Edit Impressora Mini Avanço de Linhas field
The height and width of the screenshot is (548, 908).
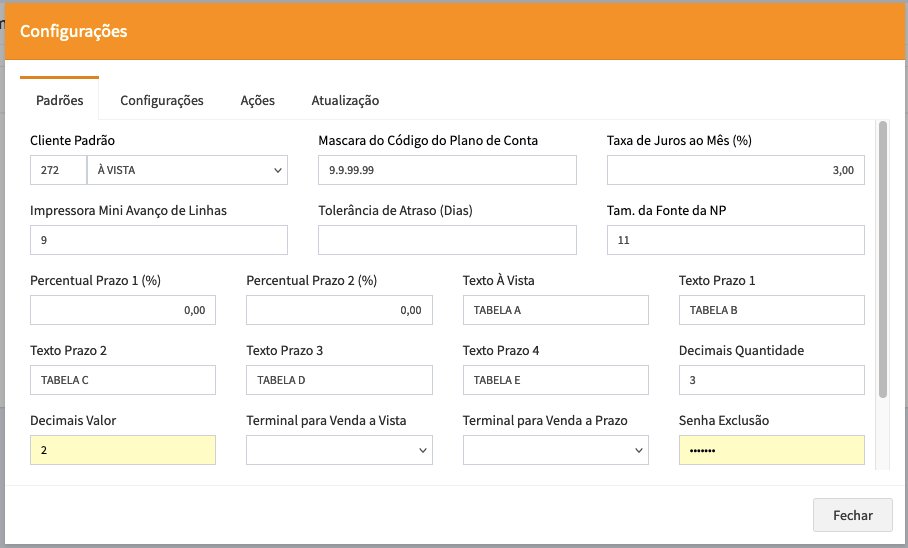point(159,240)
